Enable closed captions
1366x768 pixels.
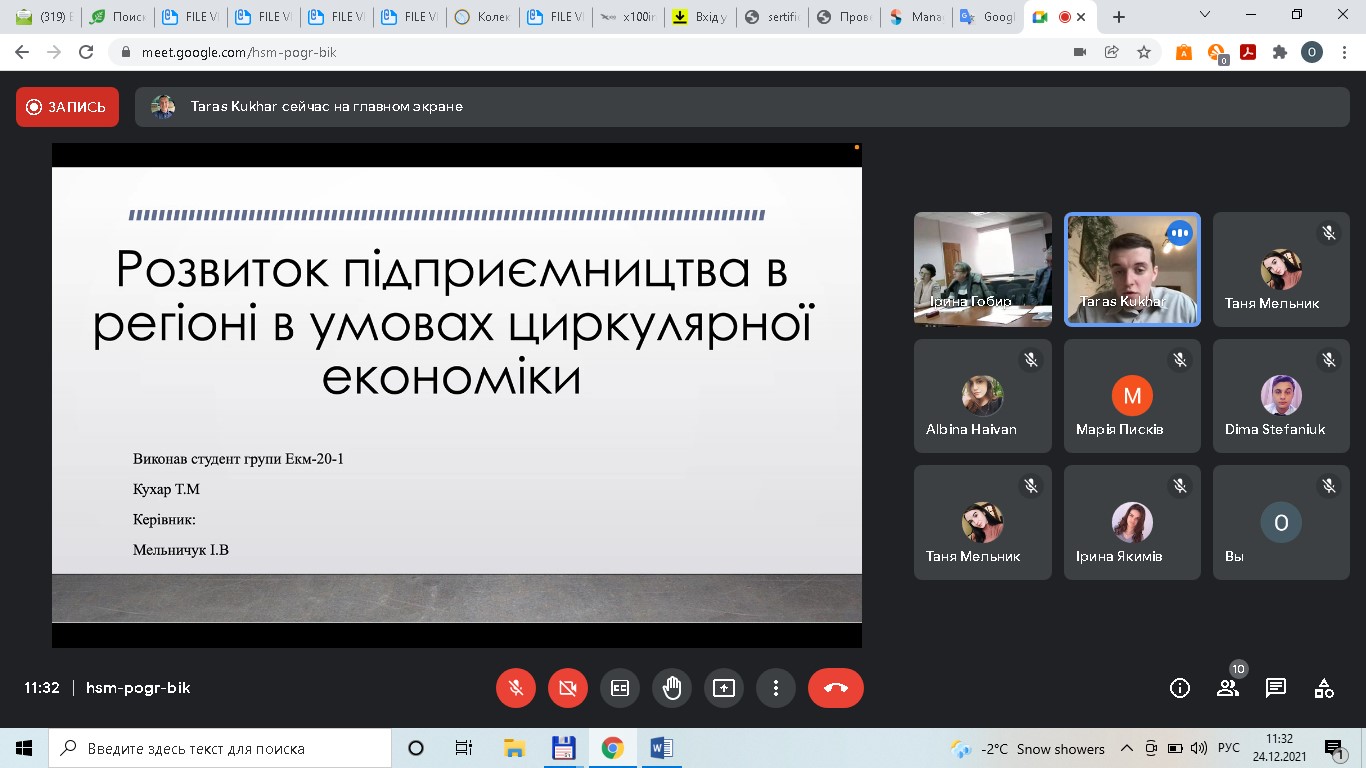click(x=620, y=688)
